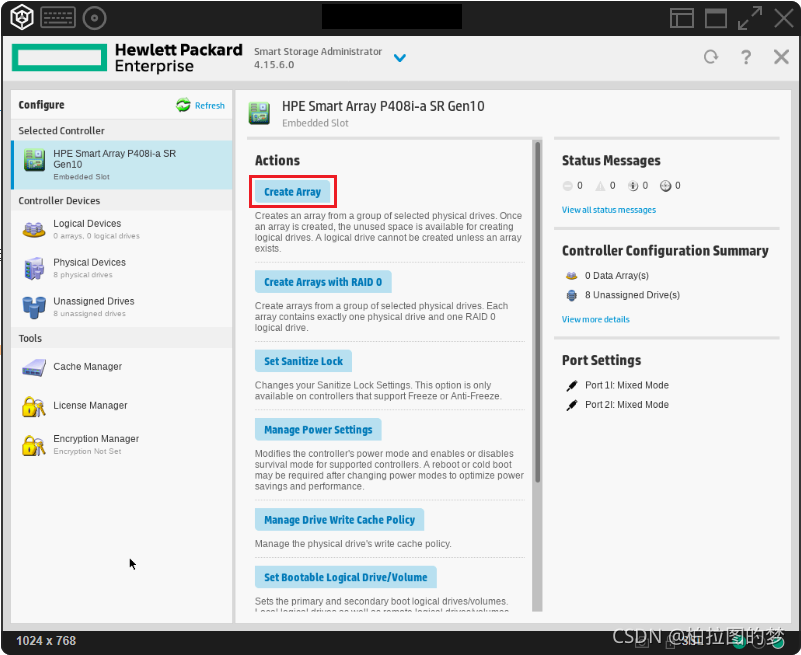Close Smart Storage Administrator with the X
This screenshot has height=655, width=801.
[781, 57]
